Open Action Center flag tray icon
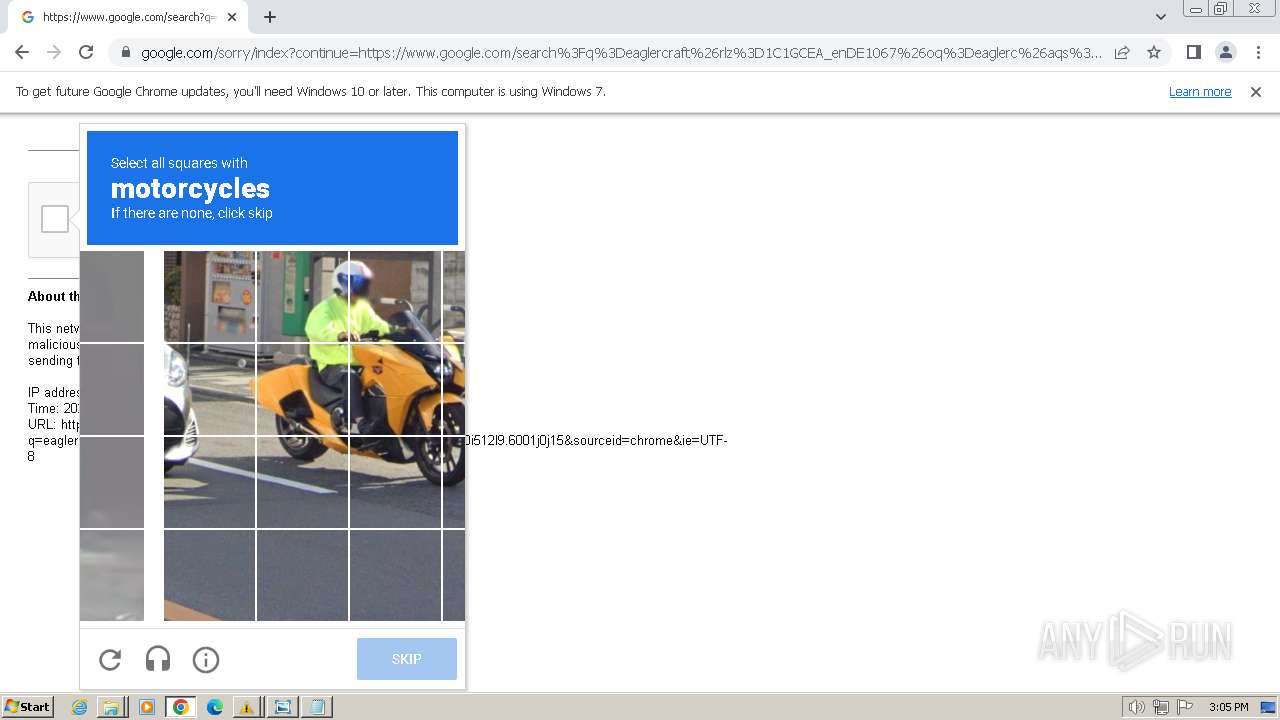 [x=1185, y=707]
